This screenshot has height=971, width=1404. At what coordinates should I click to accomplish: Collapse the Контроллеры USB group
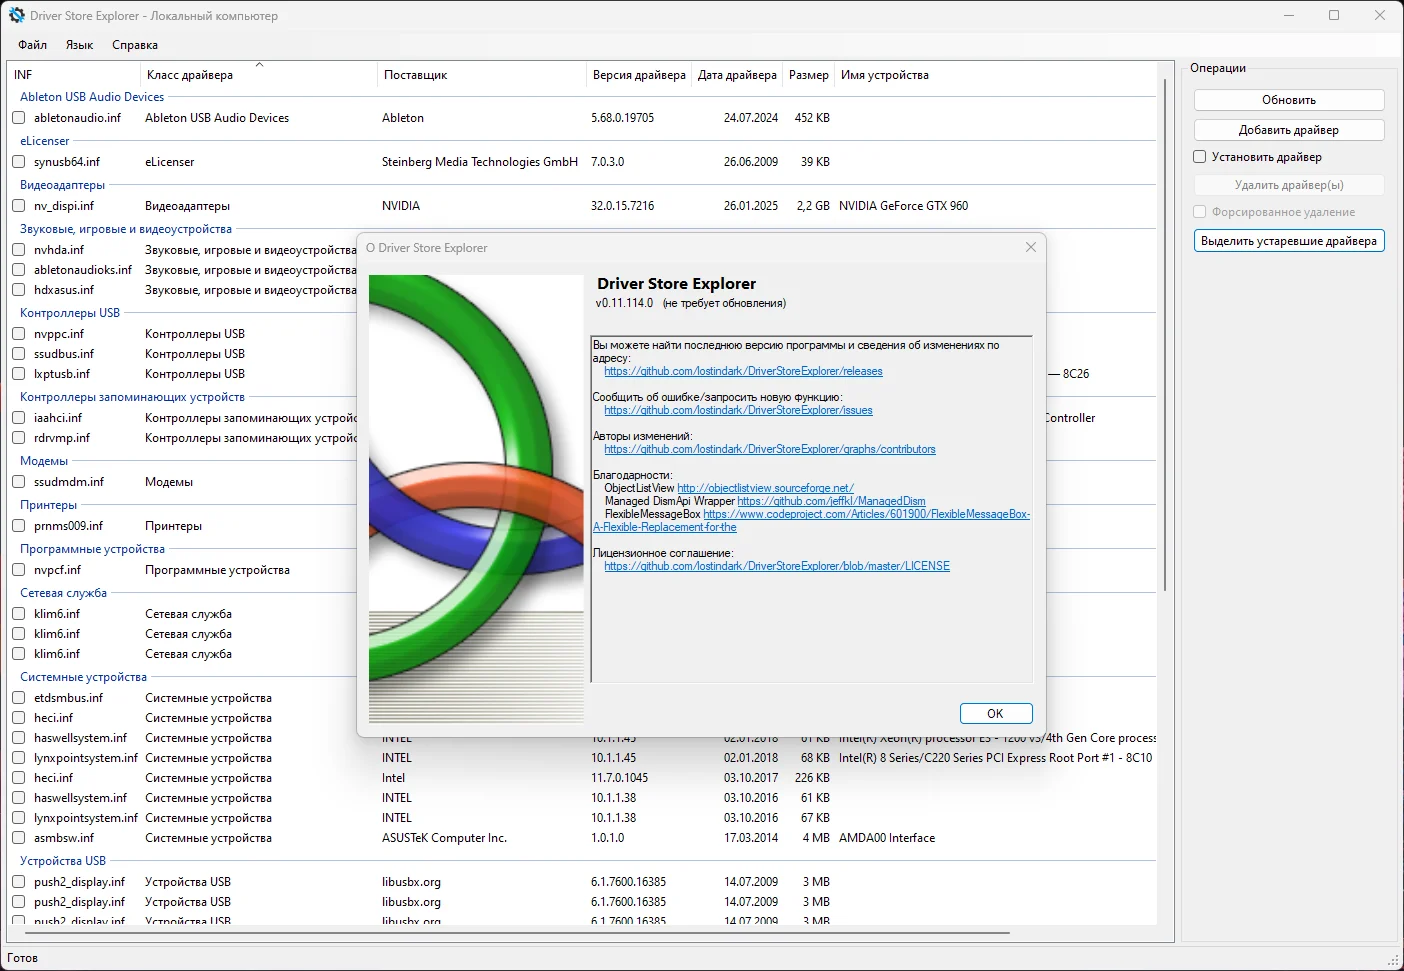(70, 313)
